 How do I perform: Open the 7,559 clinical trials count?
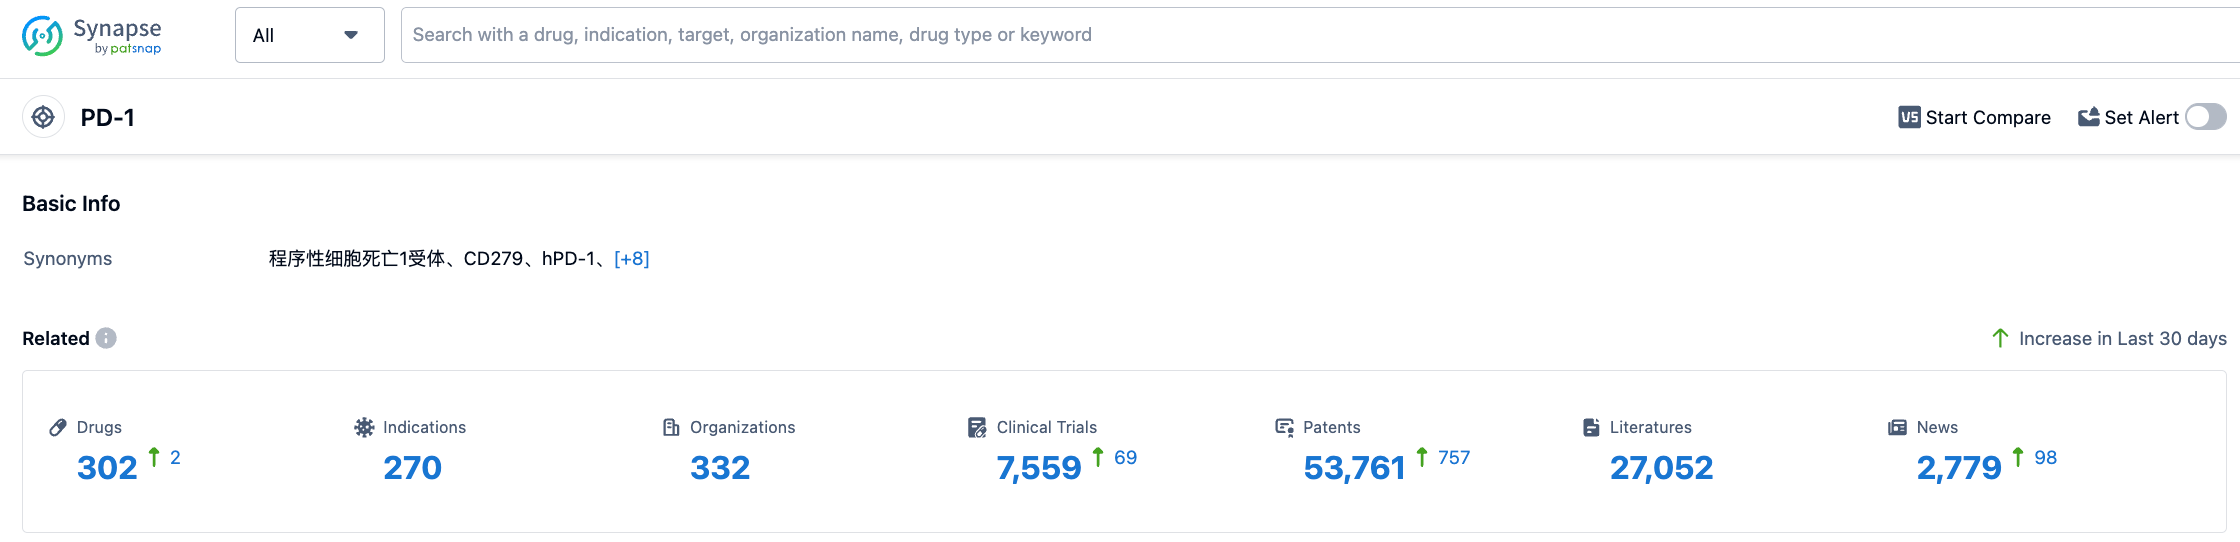pos(1039,468)
